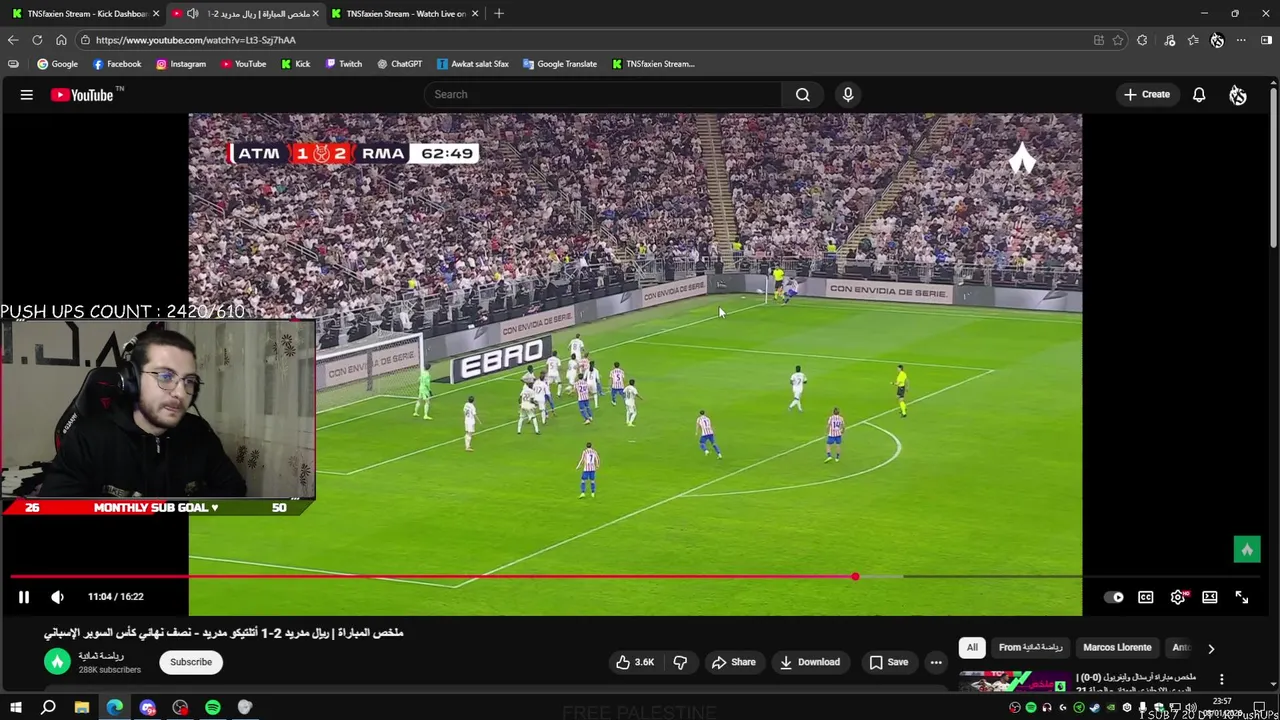Screen dimensions: 1280x720
Task: Open the Instagram bookmark
Action: pos(180,64)
